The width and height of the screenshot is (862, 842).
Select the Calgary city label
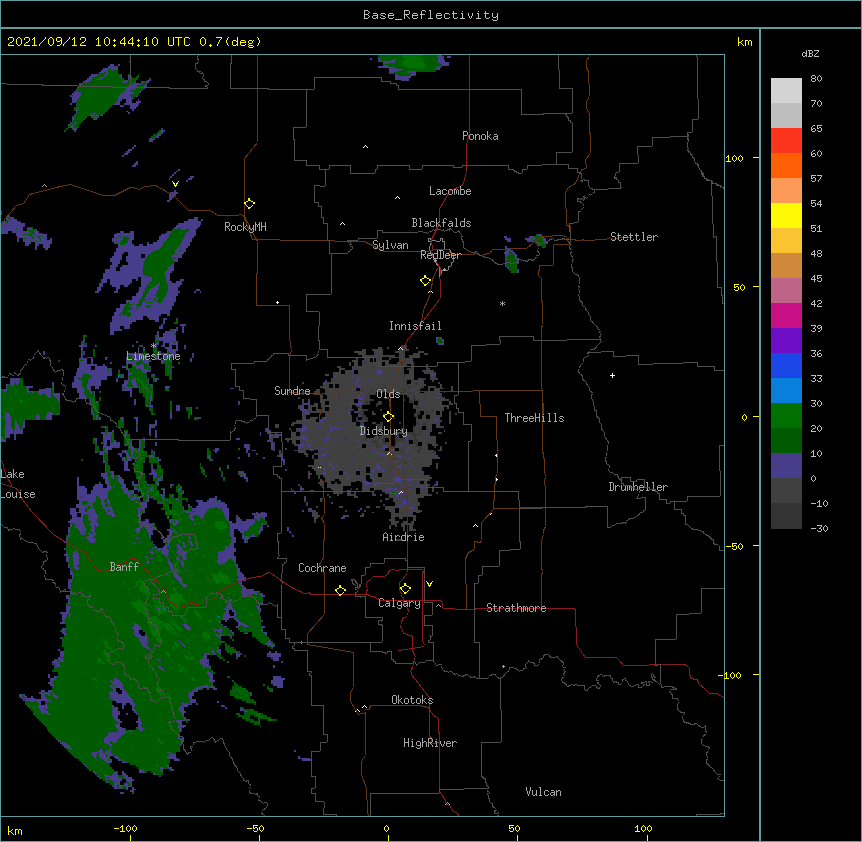tap(400, 603)
